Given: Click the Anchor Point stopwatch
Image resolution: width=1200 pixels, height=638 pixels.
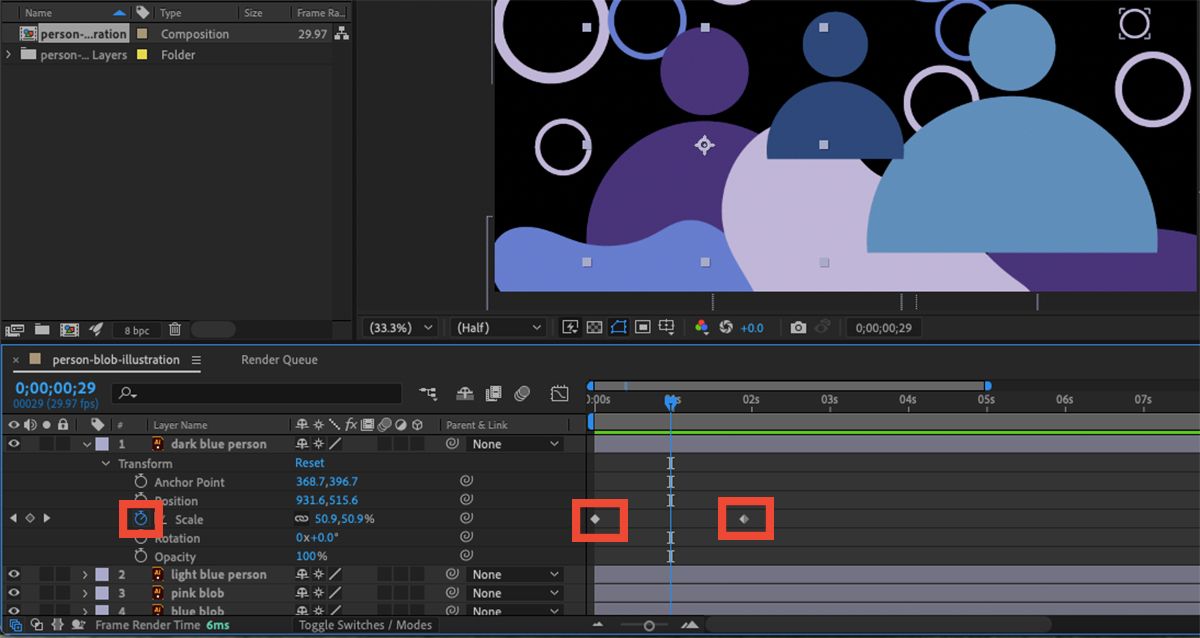Looking at the screenshot, I should [141, 482].
